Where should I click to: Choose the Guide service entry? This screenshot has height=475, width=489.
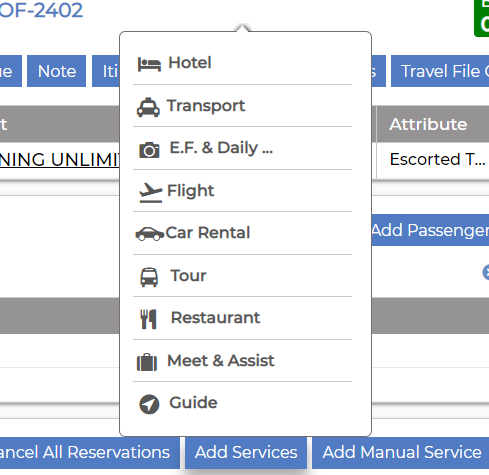tap(242, 403)
